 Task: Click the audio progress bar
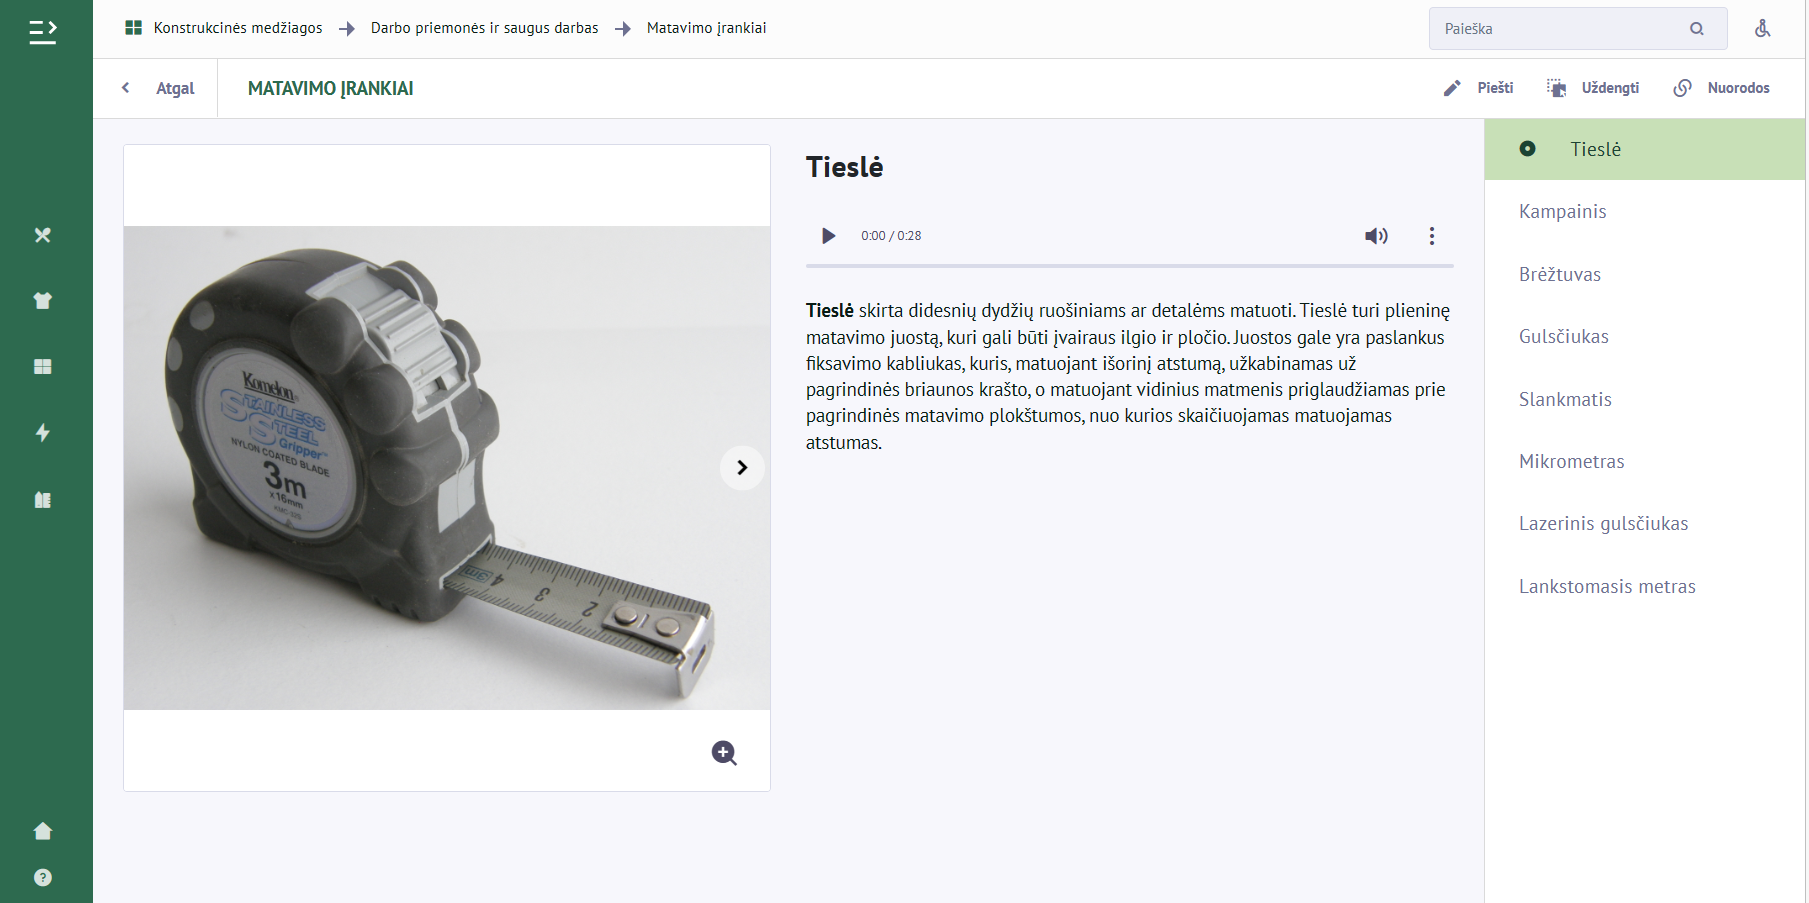click(1129, 266)
